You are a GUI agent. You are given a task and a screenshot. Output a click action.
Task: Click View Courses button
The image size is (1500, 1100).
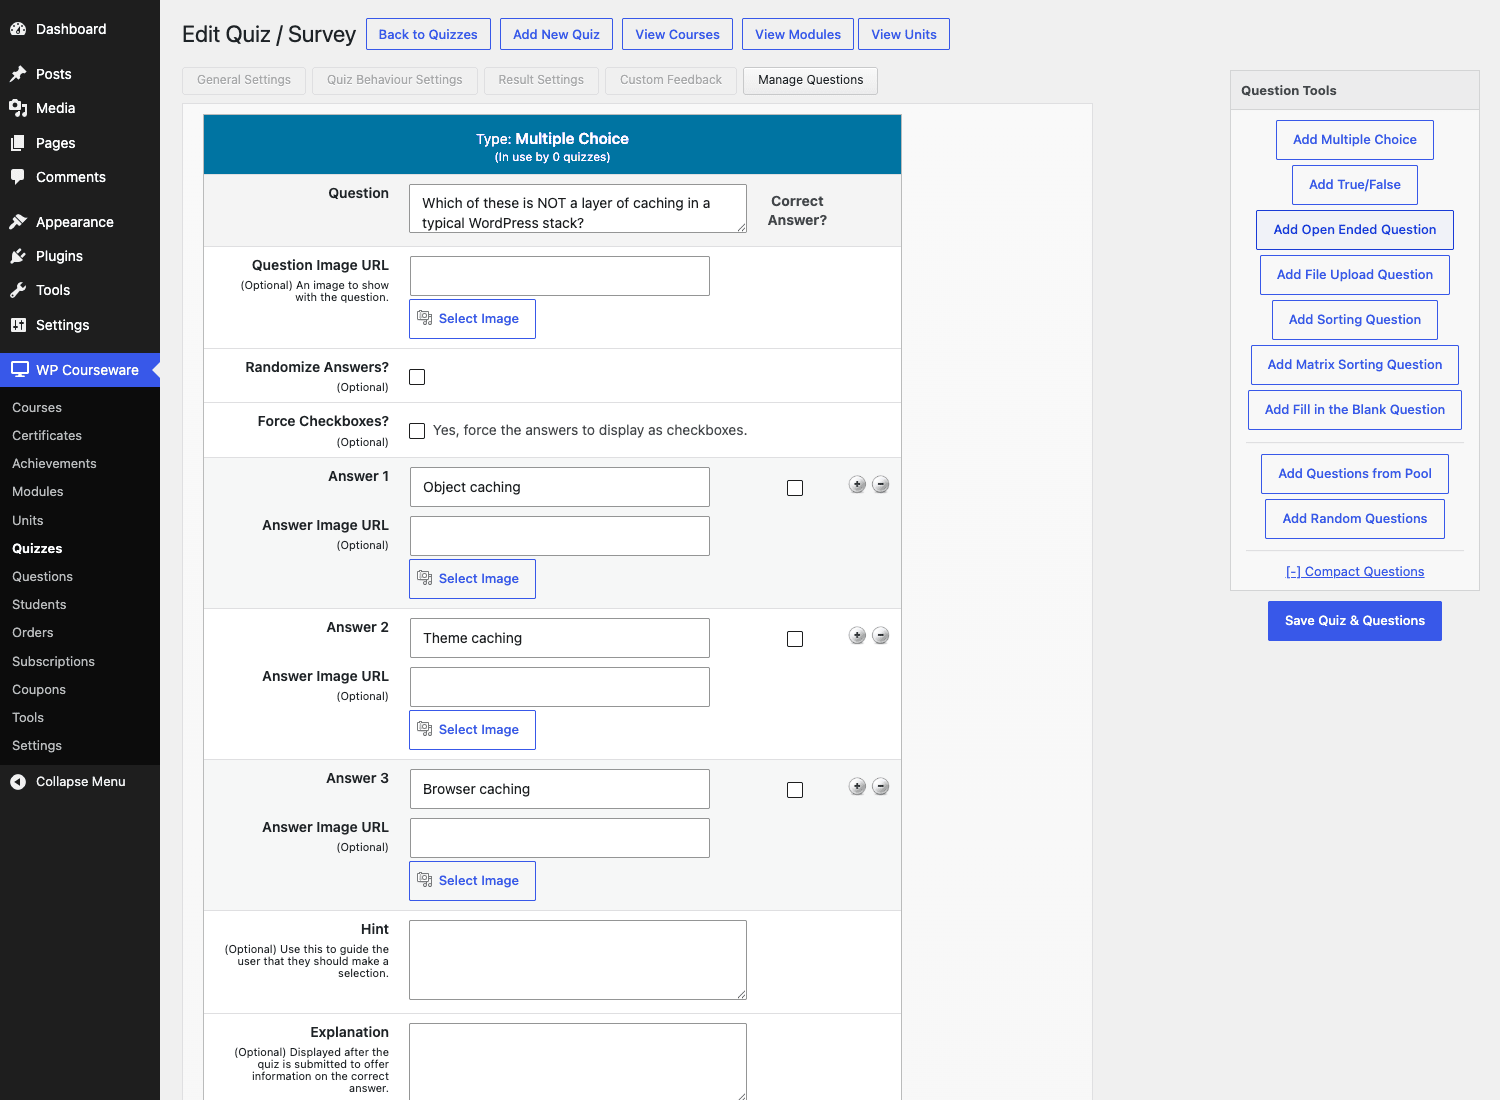pyautogui.click(x=678, y=34)
